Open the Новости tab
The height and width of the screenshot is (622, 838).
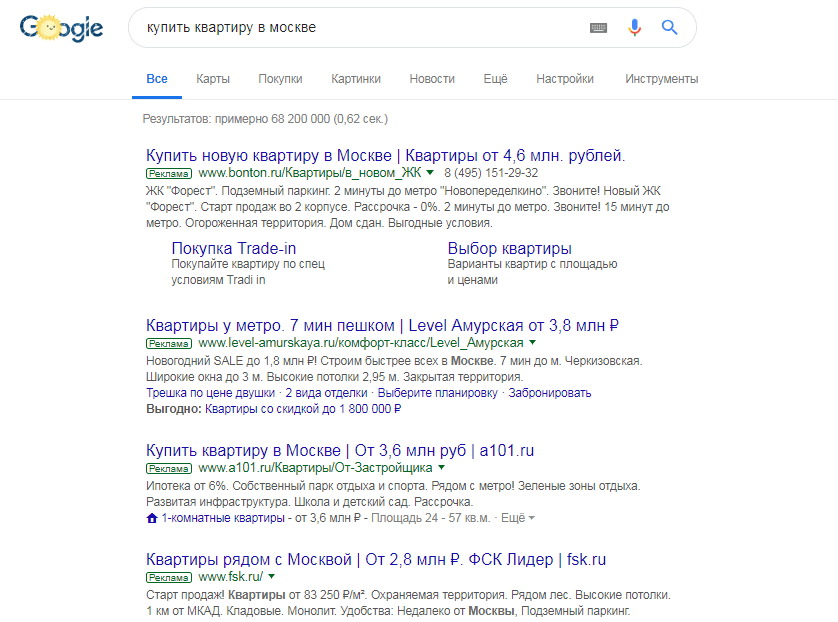pos(431,76)
